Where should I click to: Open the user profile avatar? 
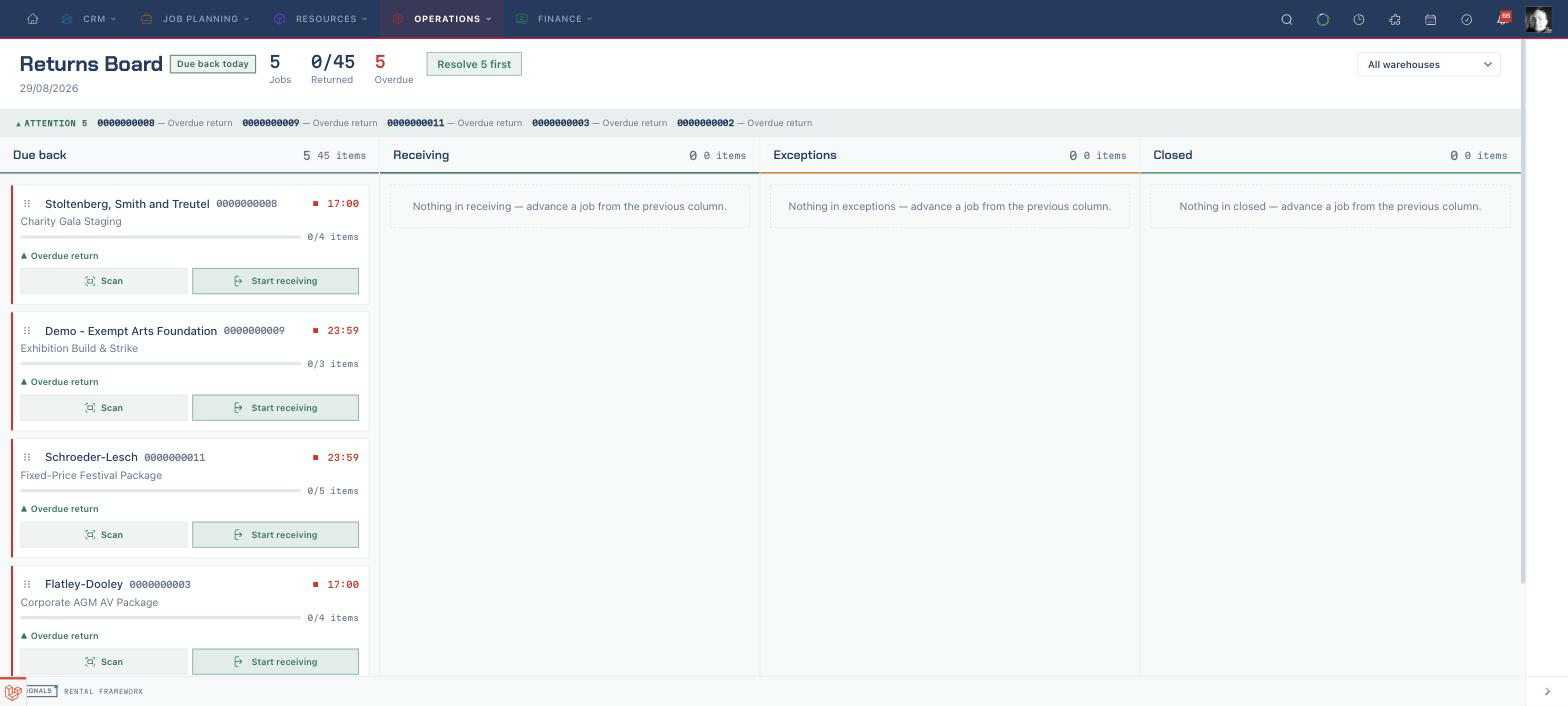tap(1538, 19)
